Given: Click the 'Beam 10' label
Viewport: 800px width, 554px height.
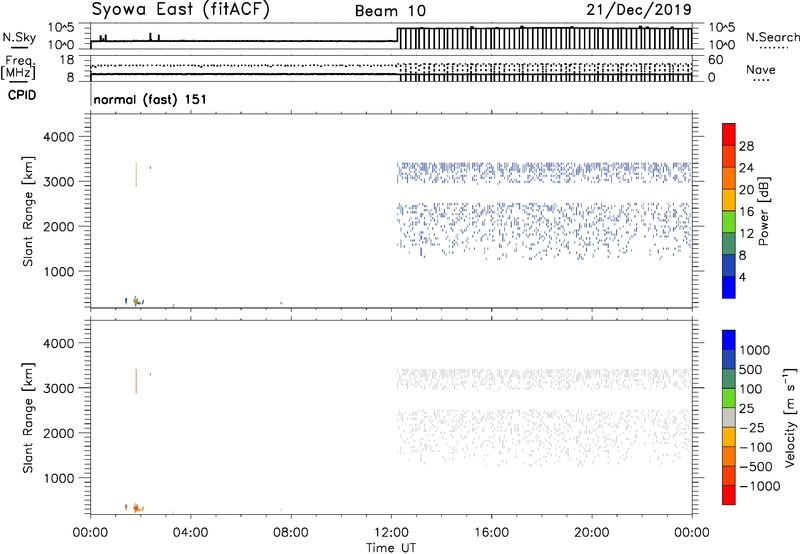Looking at the screenshot, I should pos(390,11).
